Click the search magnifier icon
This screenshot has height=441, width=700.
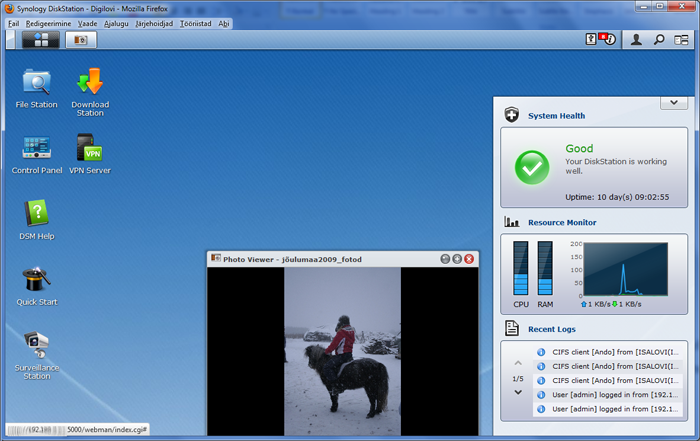(x=659, y=40)
